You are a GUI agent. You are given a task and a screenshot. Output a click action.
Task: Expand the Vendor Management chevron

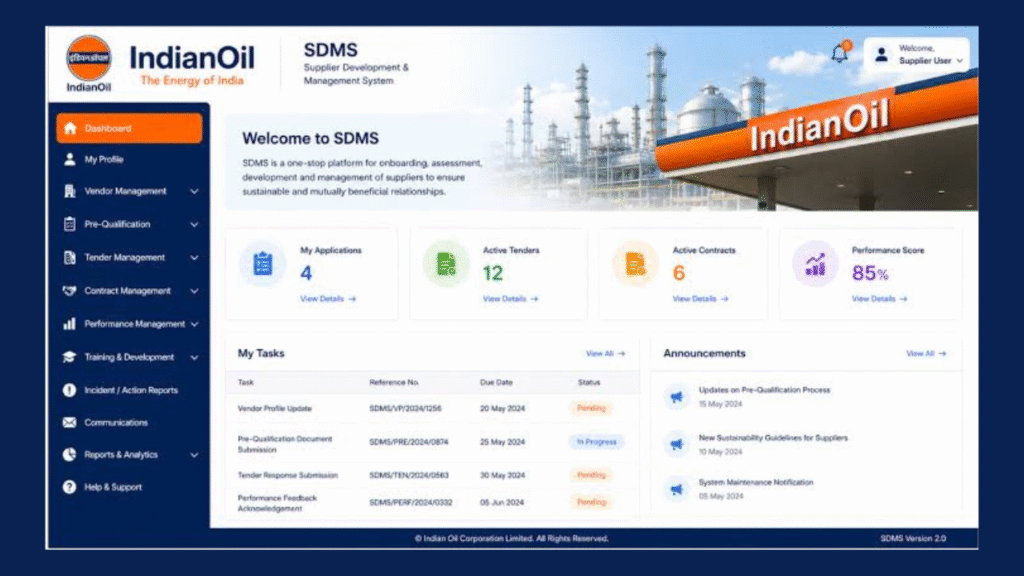click(194, 191)
